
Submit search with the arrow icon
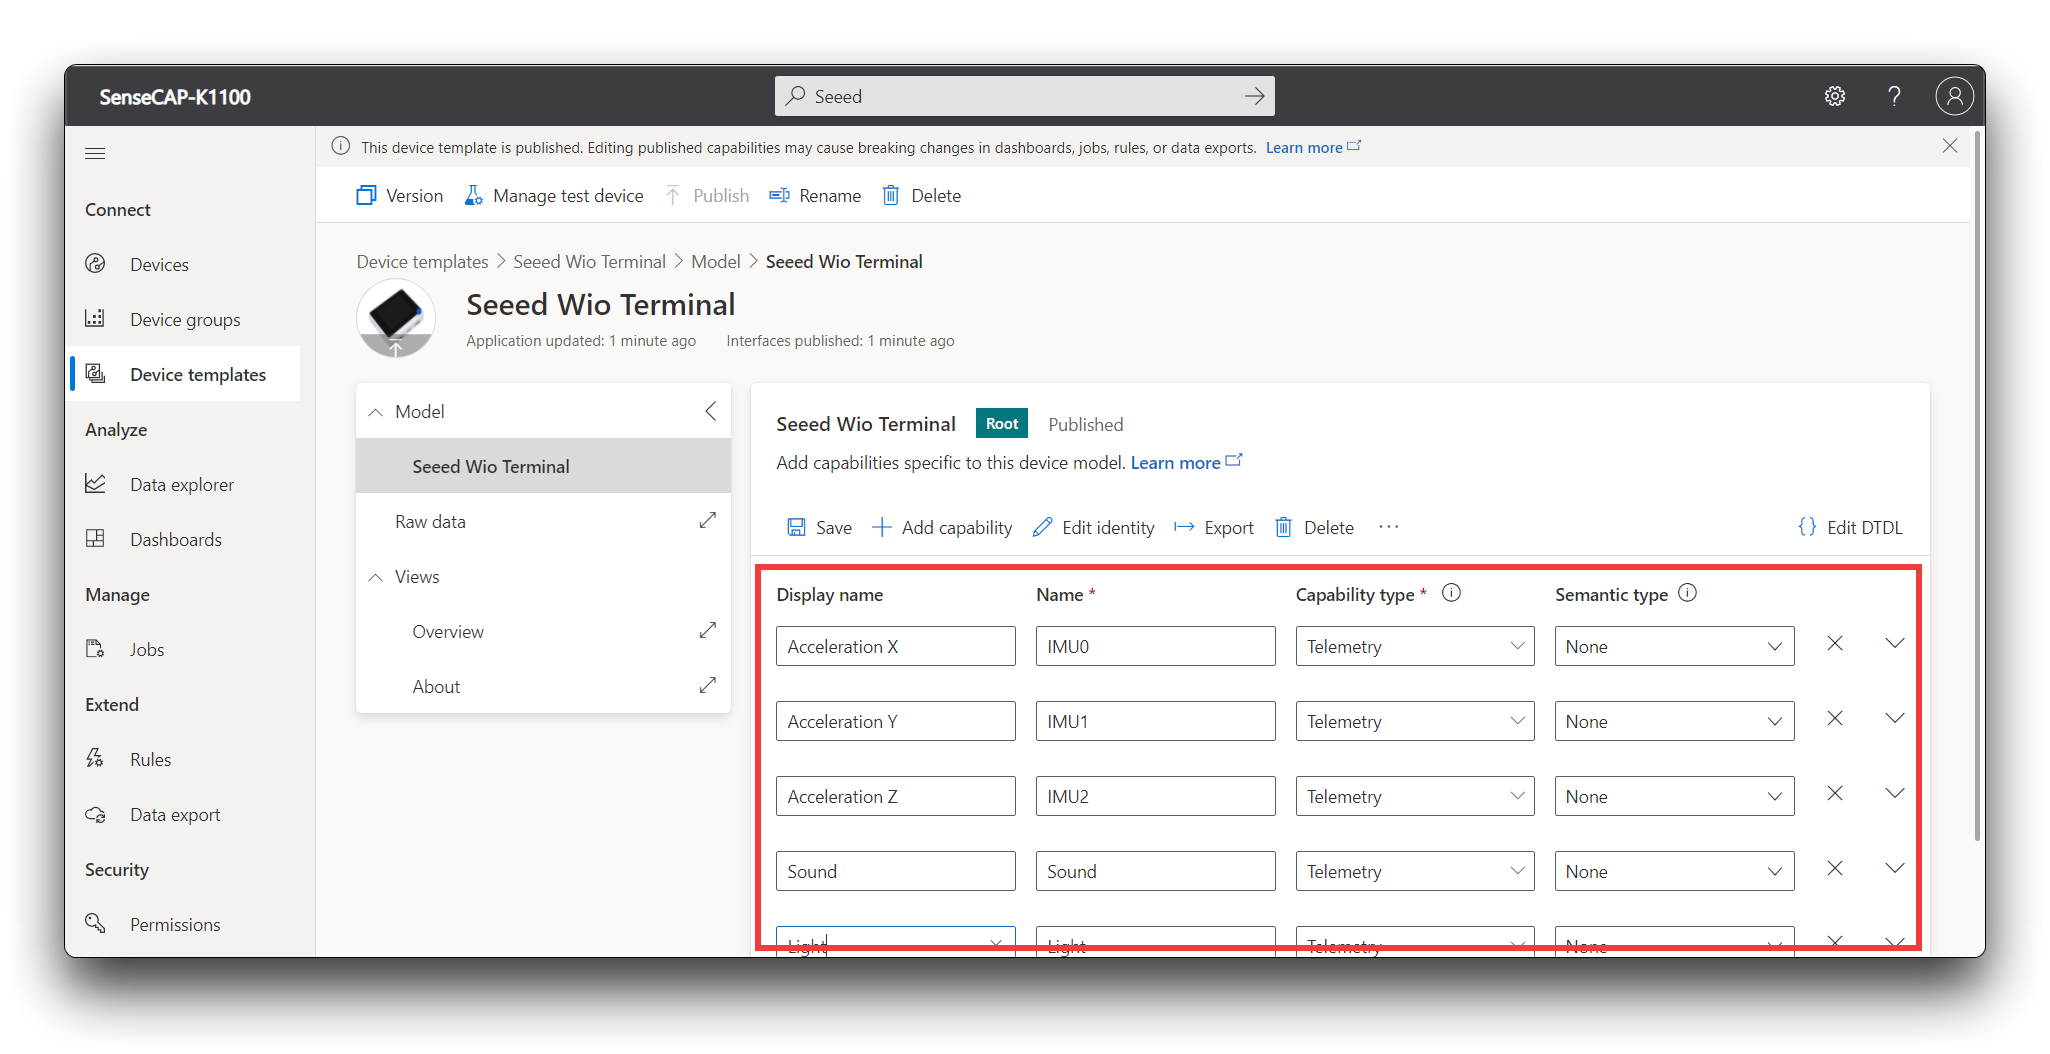coord(1254,96)
